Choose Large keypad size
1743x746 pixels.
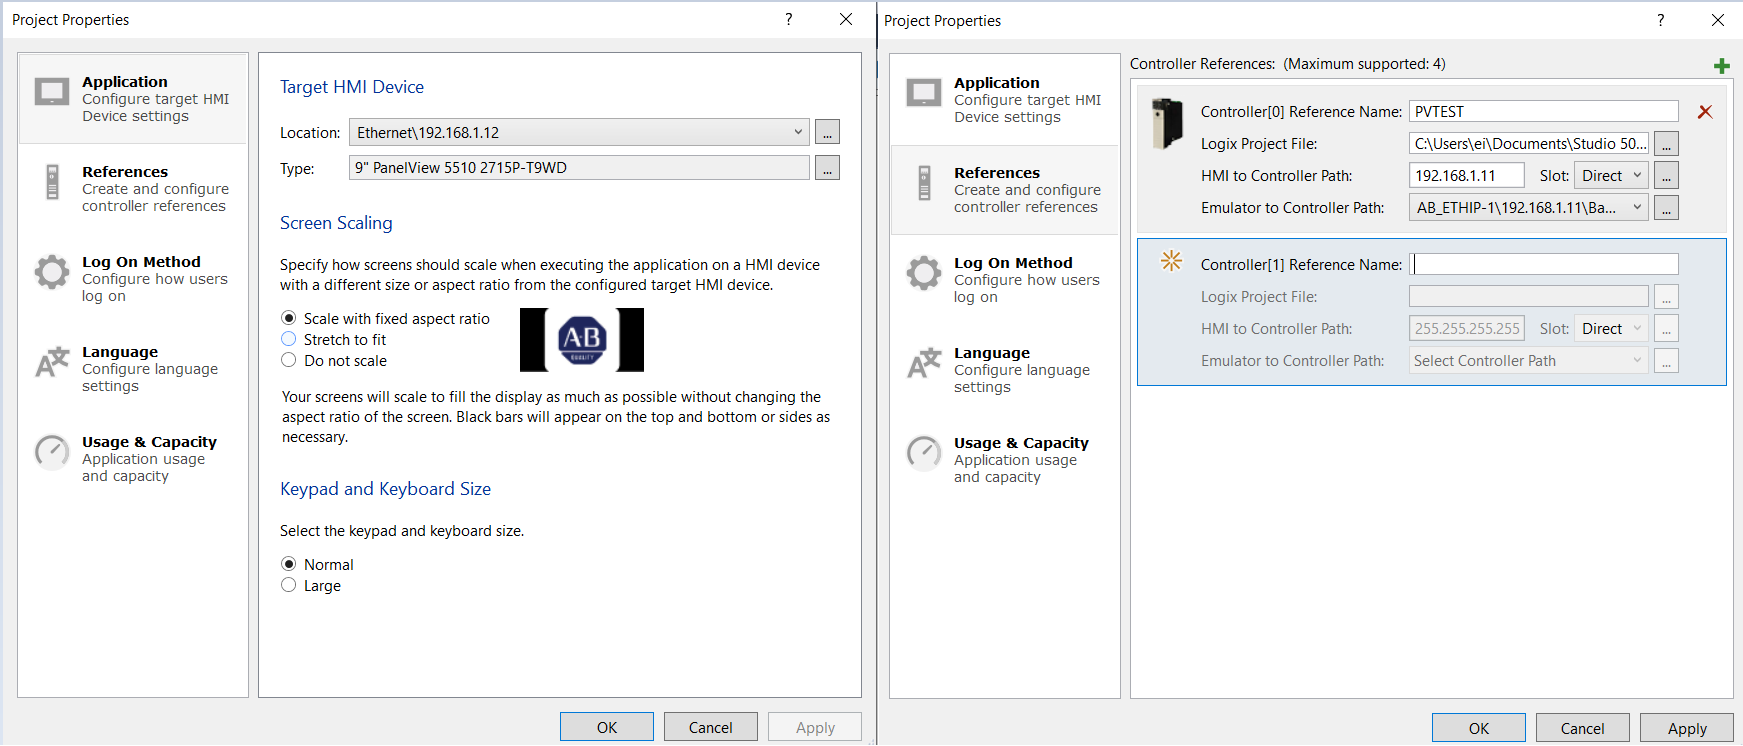pyautogui.click(x=289, y=585)
